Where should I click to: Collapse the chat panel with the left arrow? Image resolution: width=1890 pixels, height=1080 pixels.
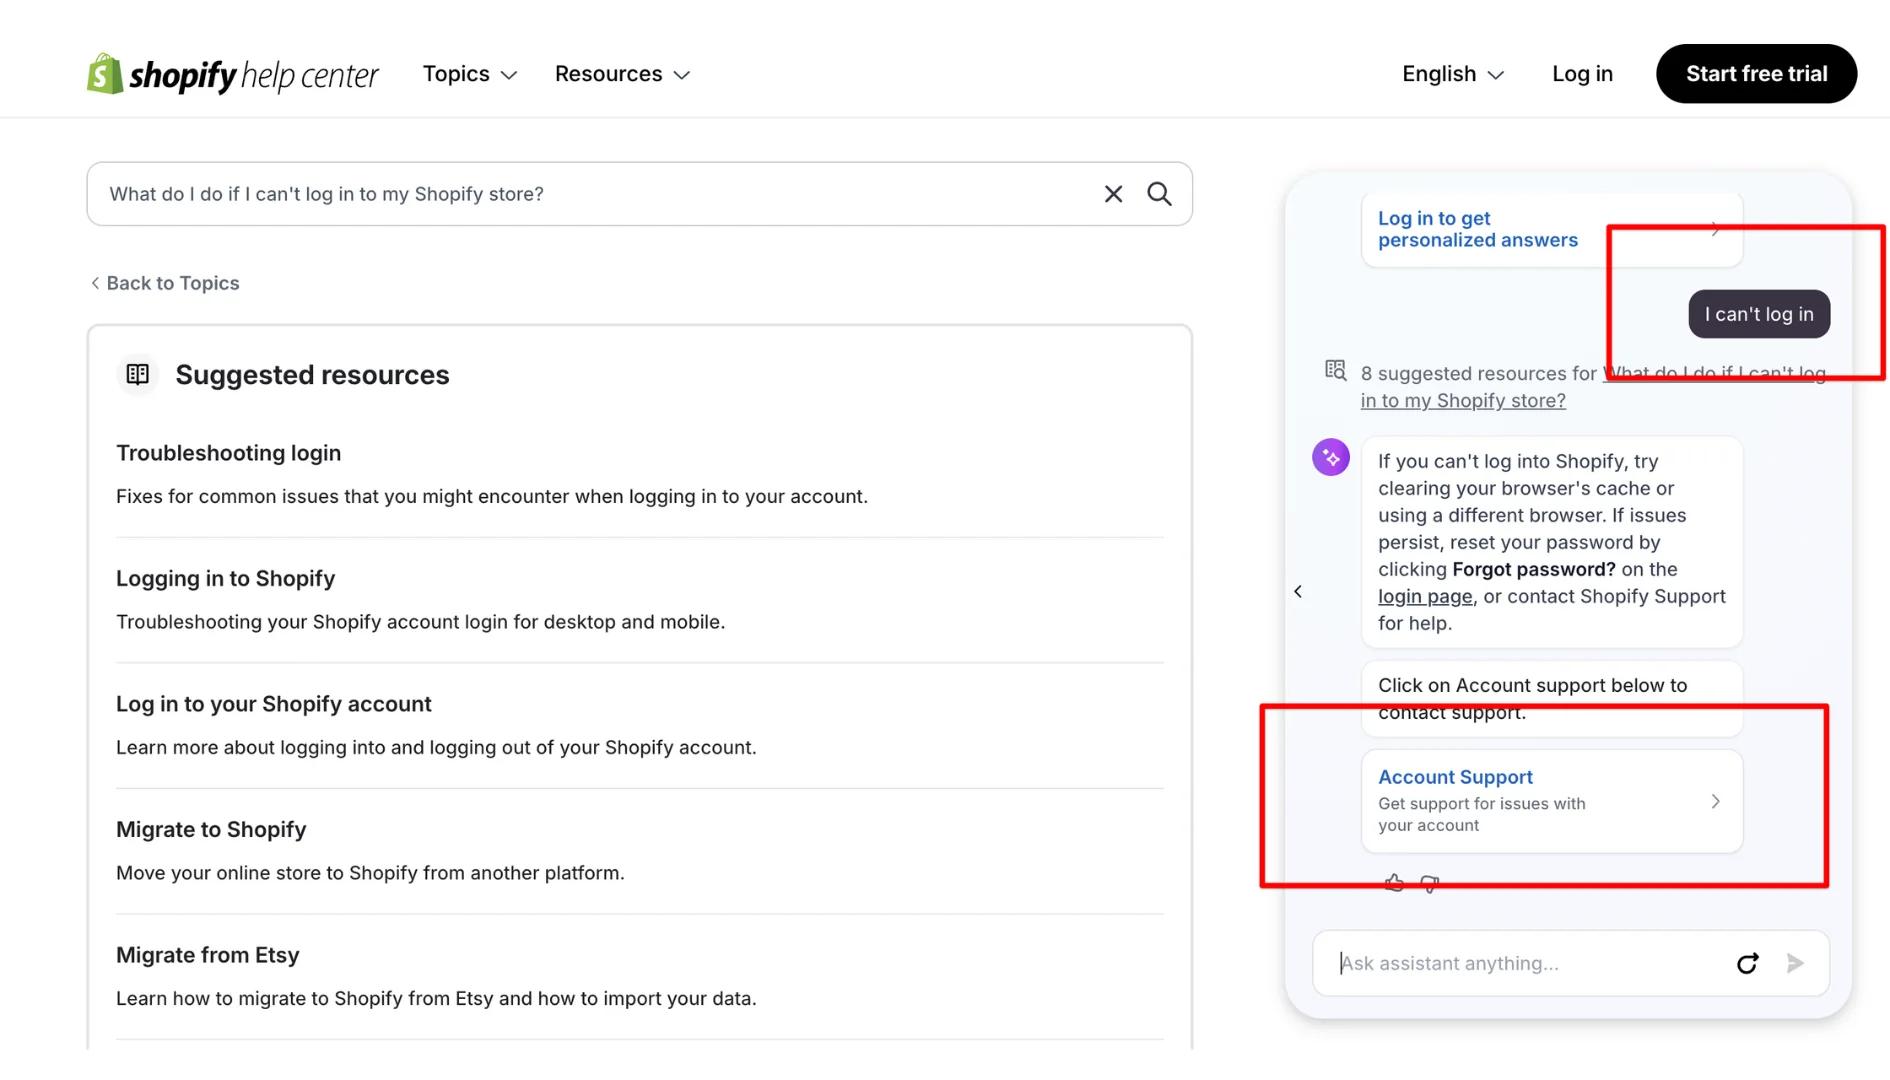pos(1298,592)
